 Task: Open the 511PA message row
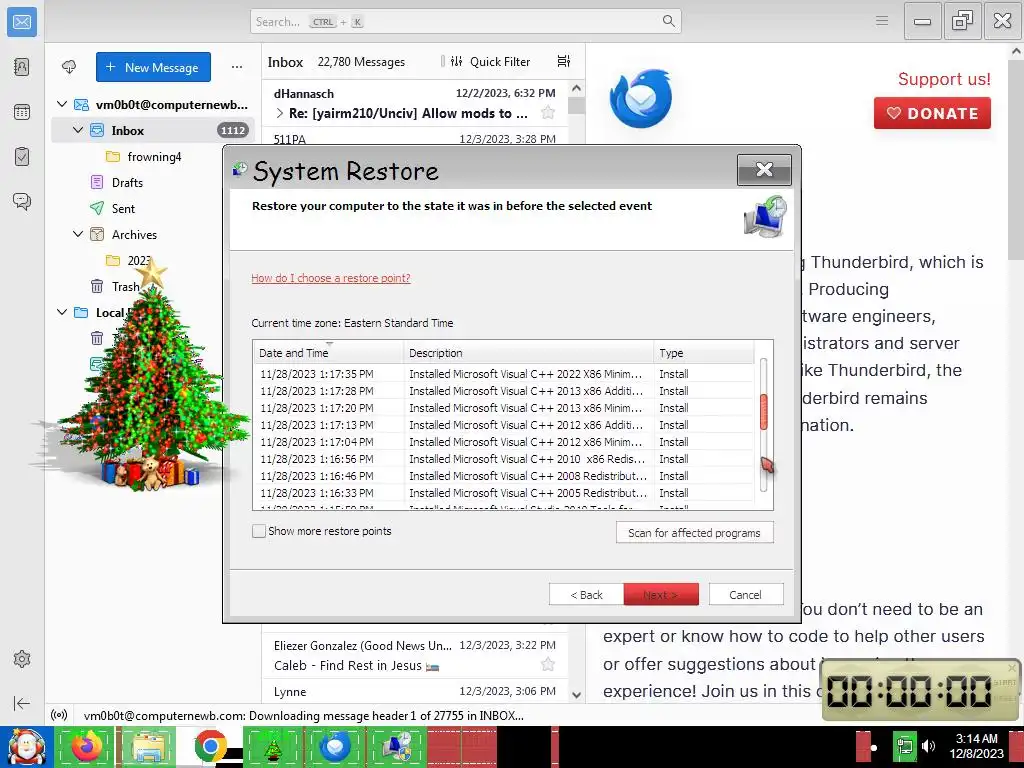[415, 138]
